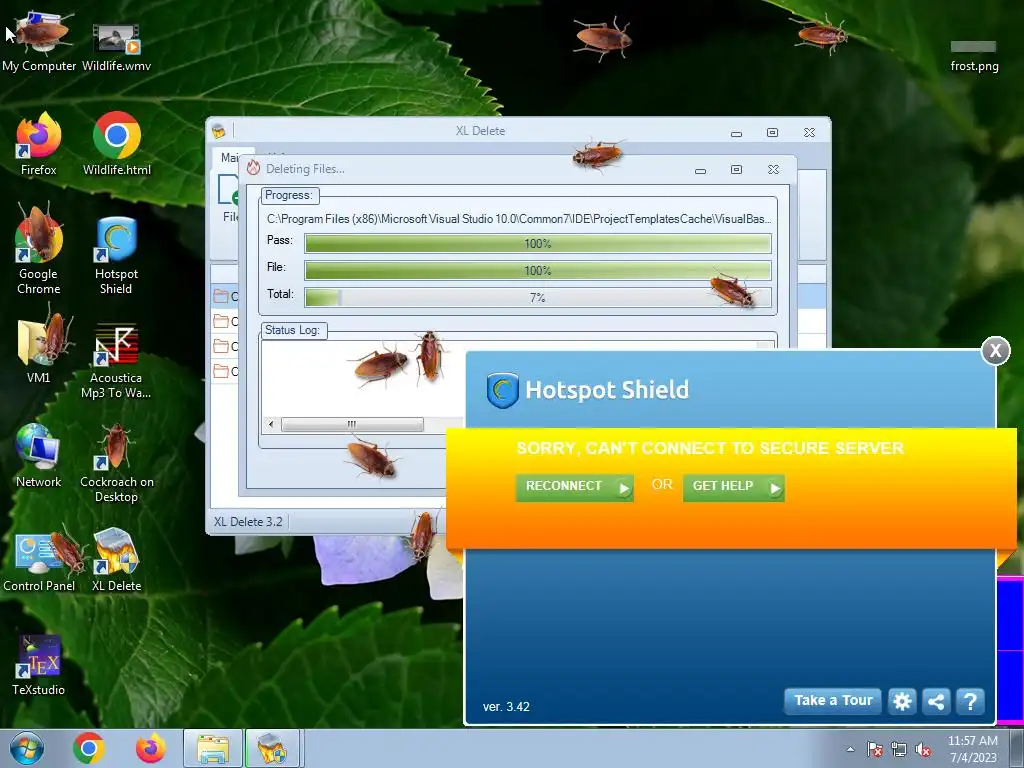Maximize the XL Delete window
The width and height of the screenshot is (1024, 768).
point(772,133)
